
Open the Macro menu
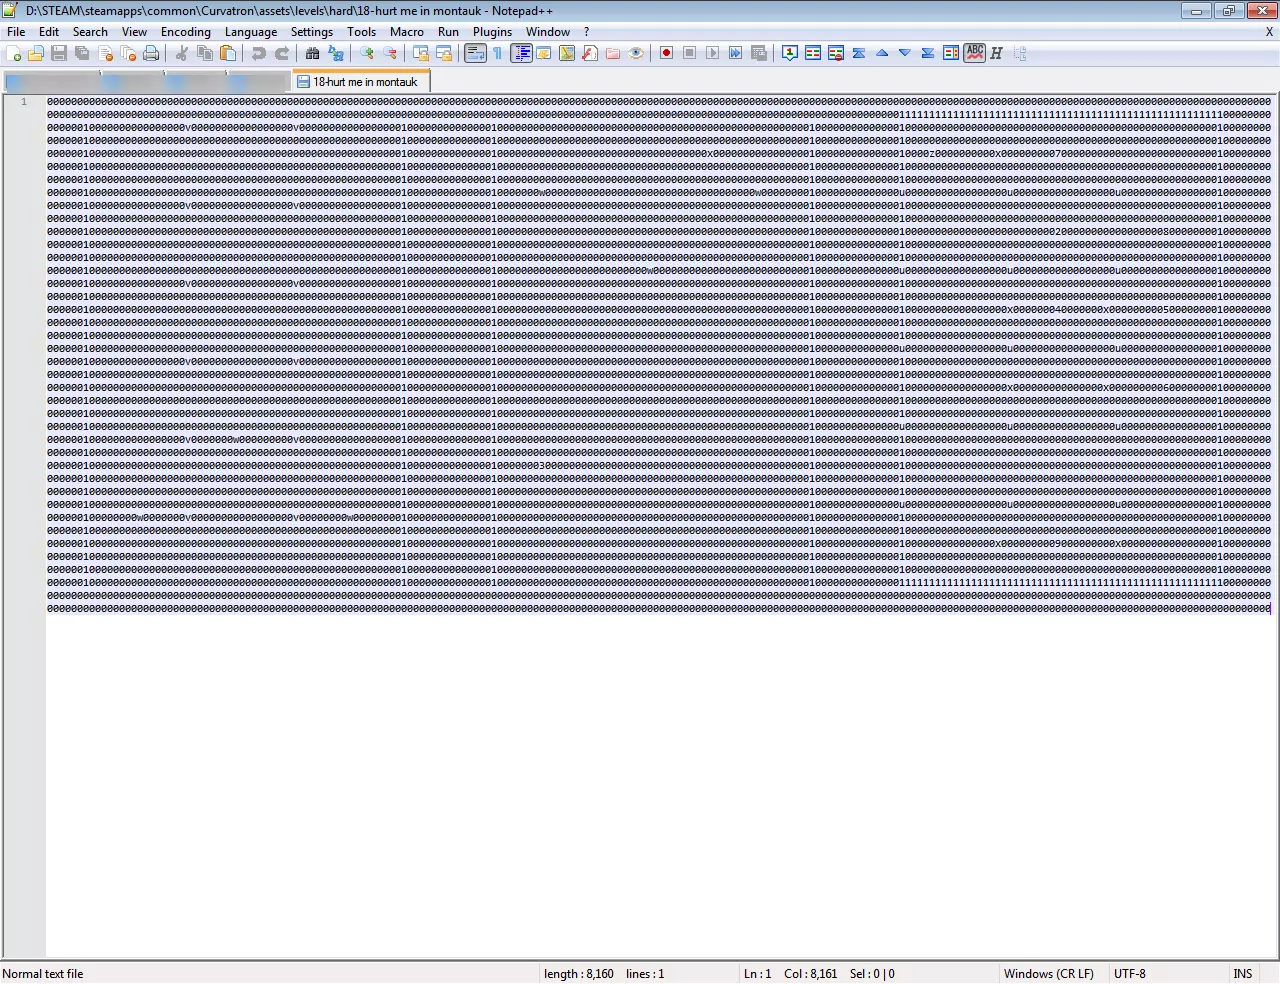point(407,32)
